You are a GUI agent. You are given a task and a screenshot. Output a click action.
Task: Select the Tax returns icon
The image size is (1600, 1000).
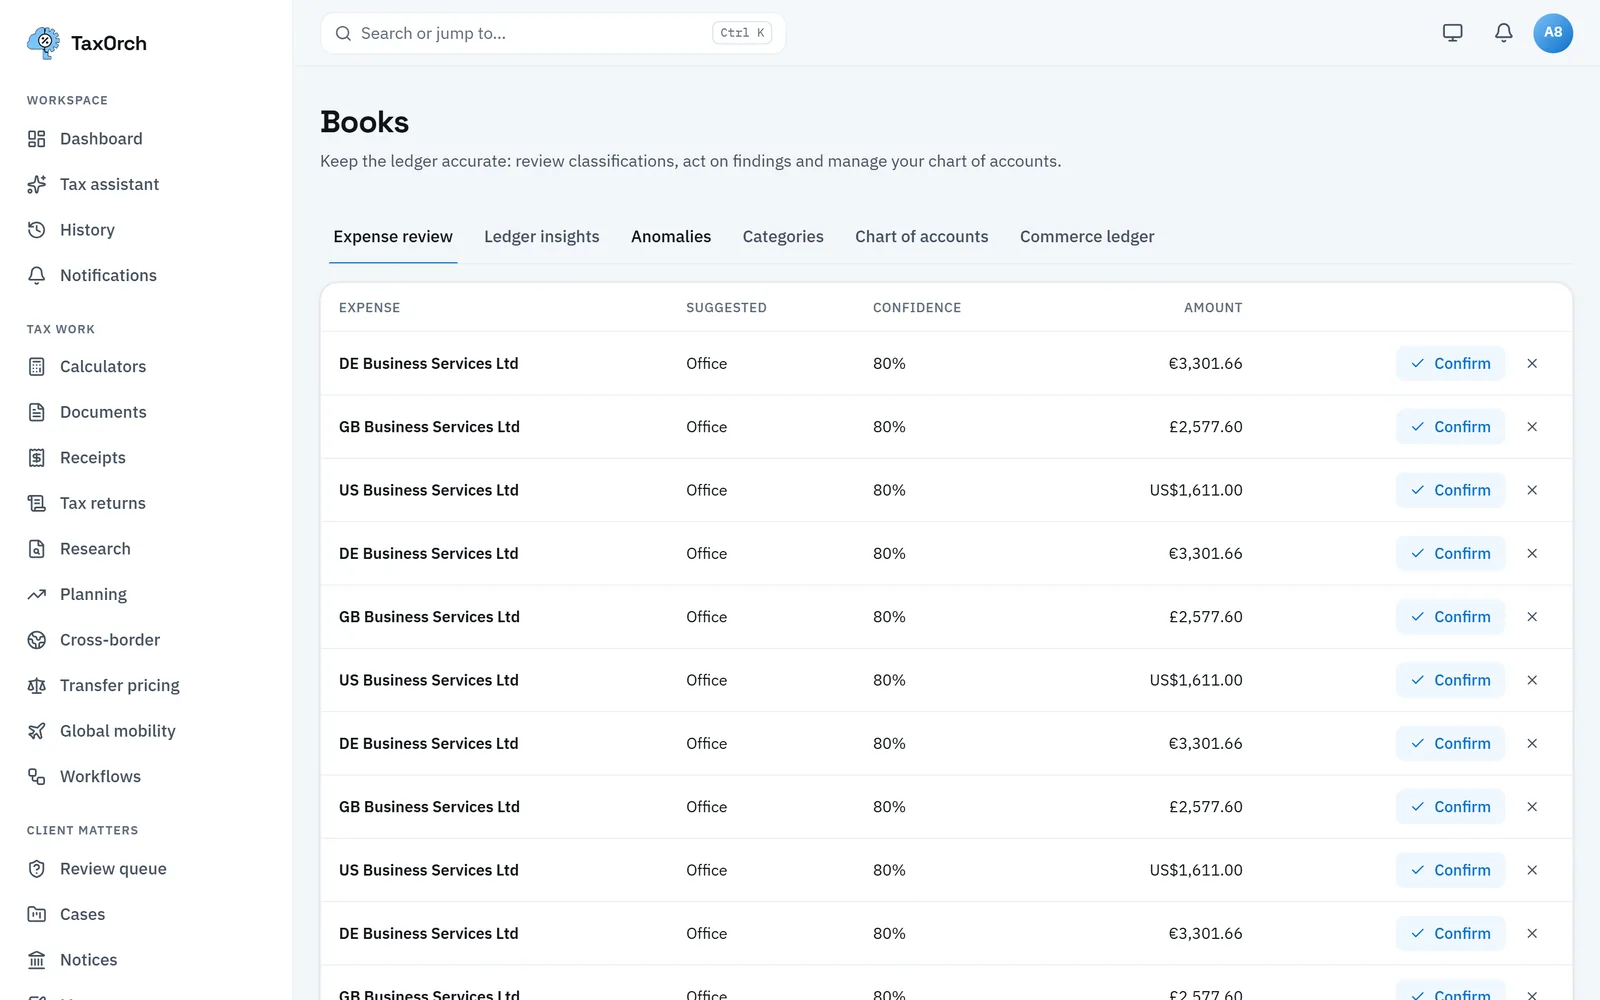click(37, 503)
